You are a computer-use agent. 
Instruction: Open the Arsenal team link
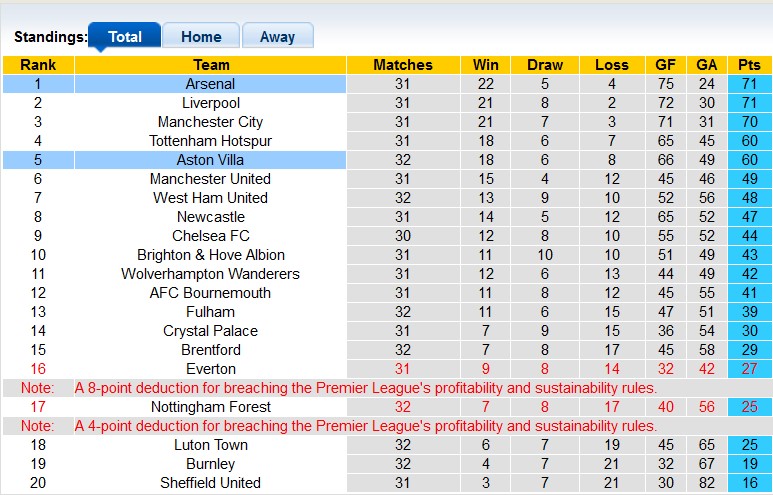coord(211,84)
